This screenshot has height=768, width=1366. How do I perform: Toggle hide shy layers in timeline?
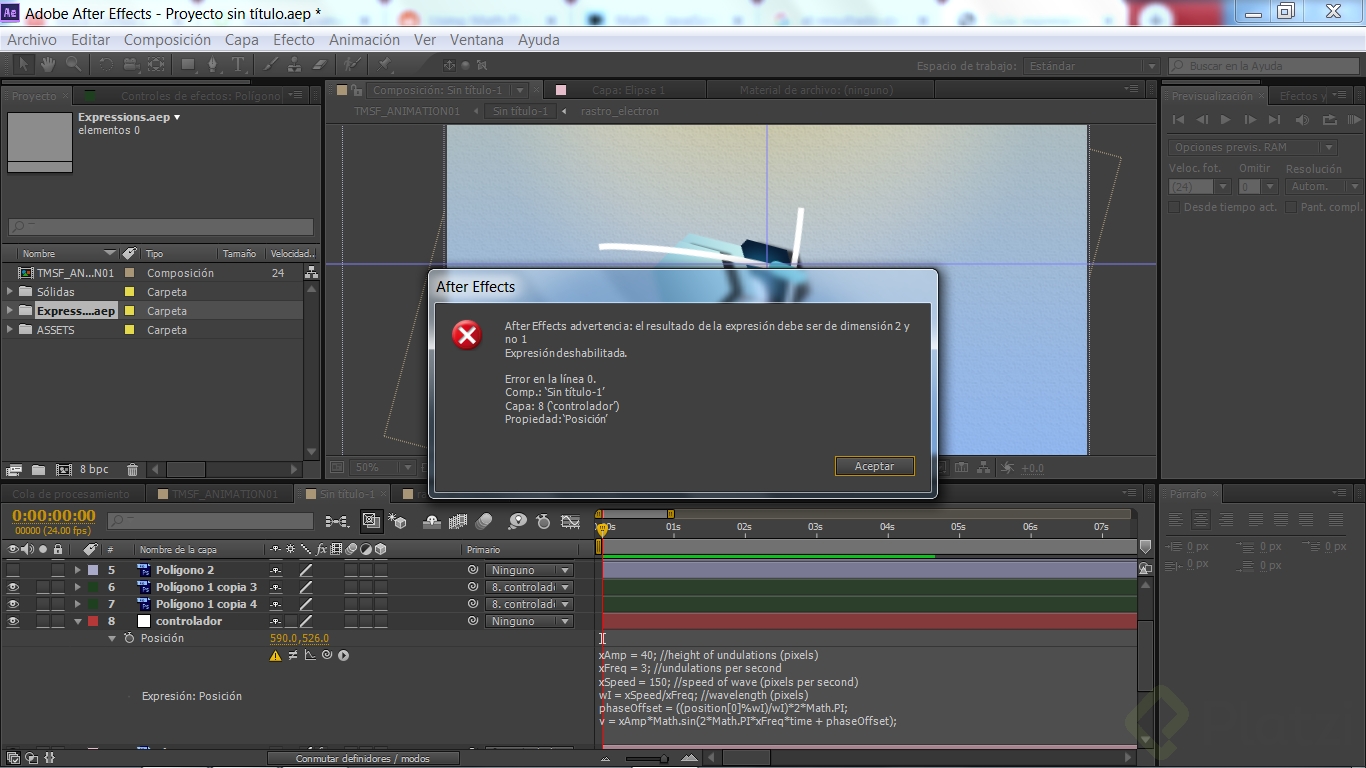click(433, 521)
